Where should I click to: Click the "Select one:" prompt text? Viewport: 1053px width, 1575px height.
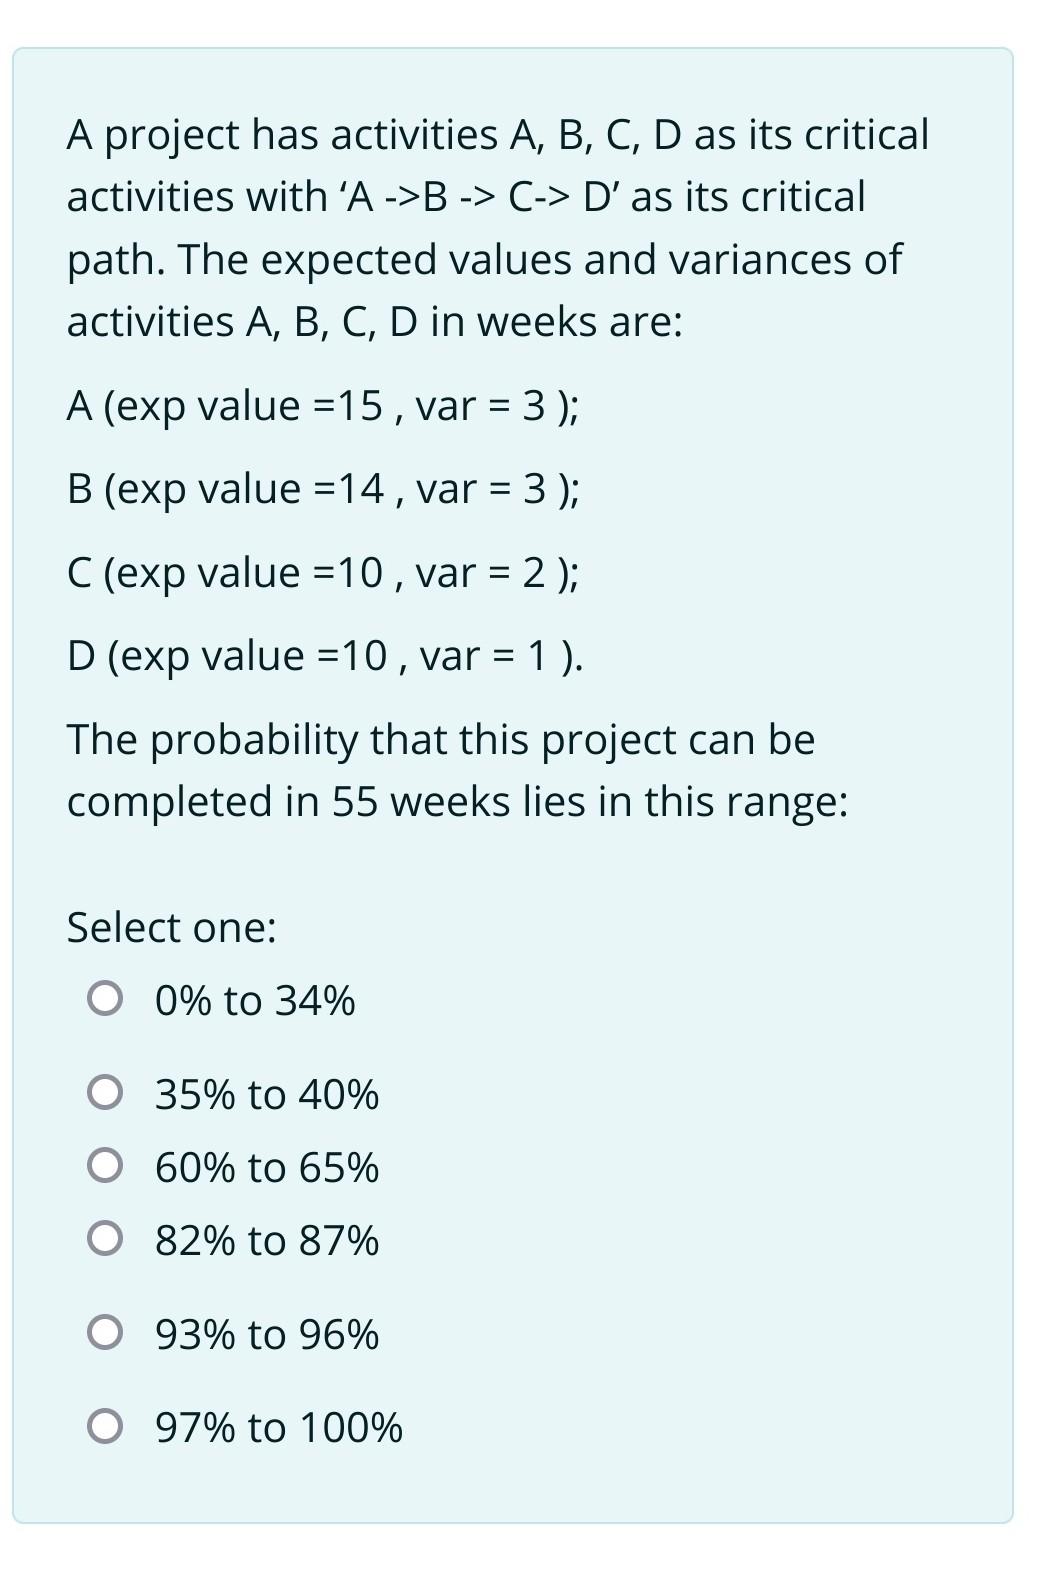click(x=172, y=927)
